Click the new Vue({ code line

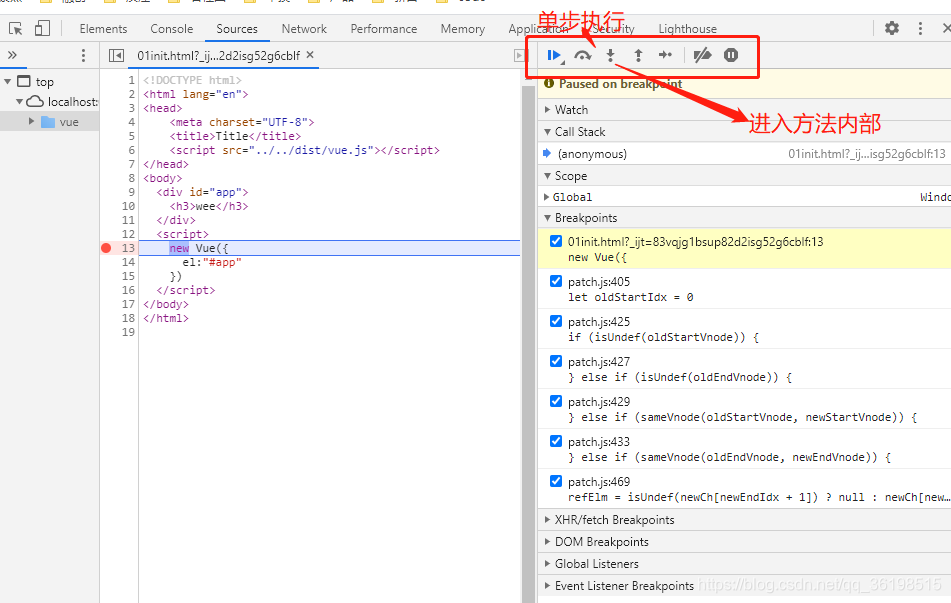199,248
